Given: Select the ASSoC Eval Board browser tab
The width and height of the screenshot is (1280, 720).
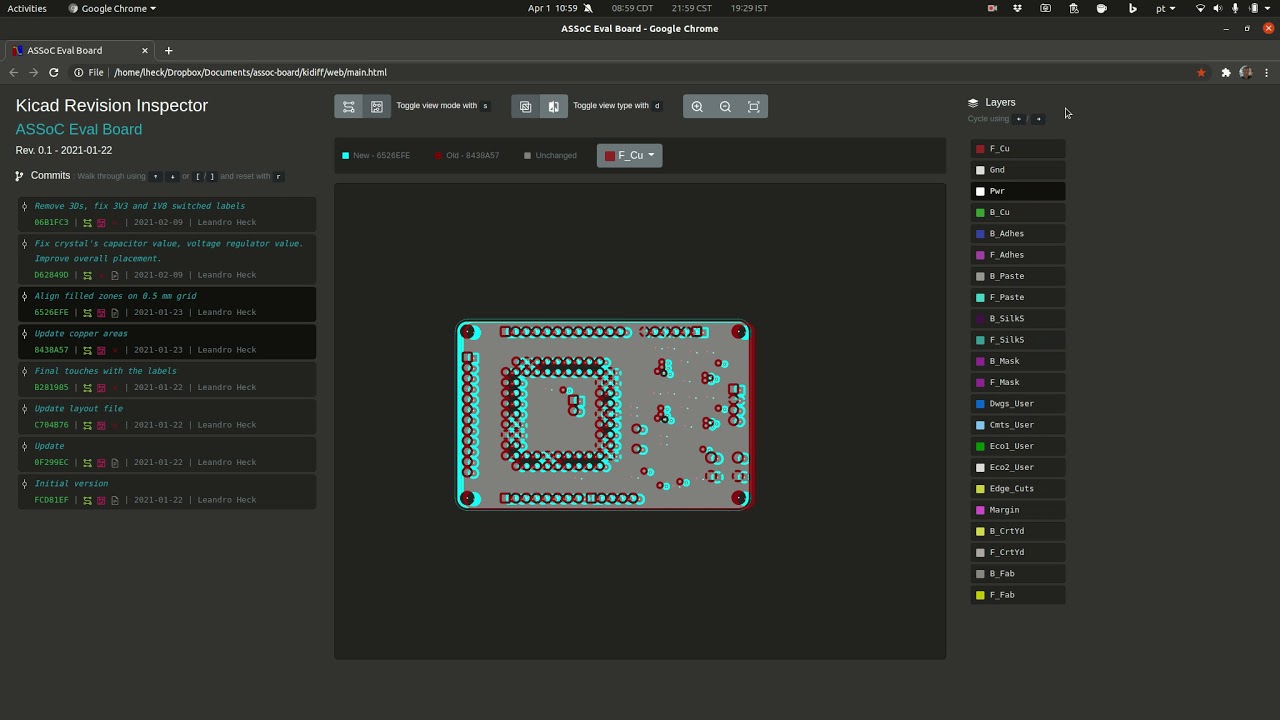Looking at the screenshot, I should (78, 50).
